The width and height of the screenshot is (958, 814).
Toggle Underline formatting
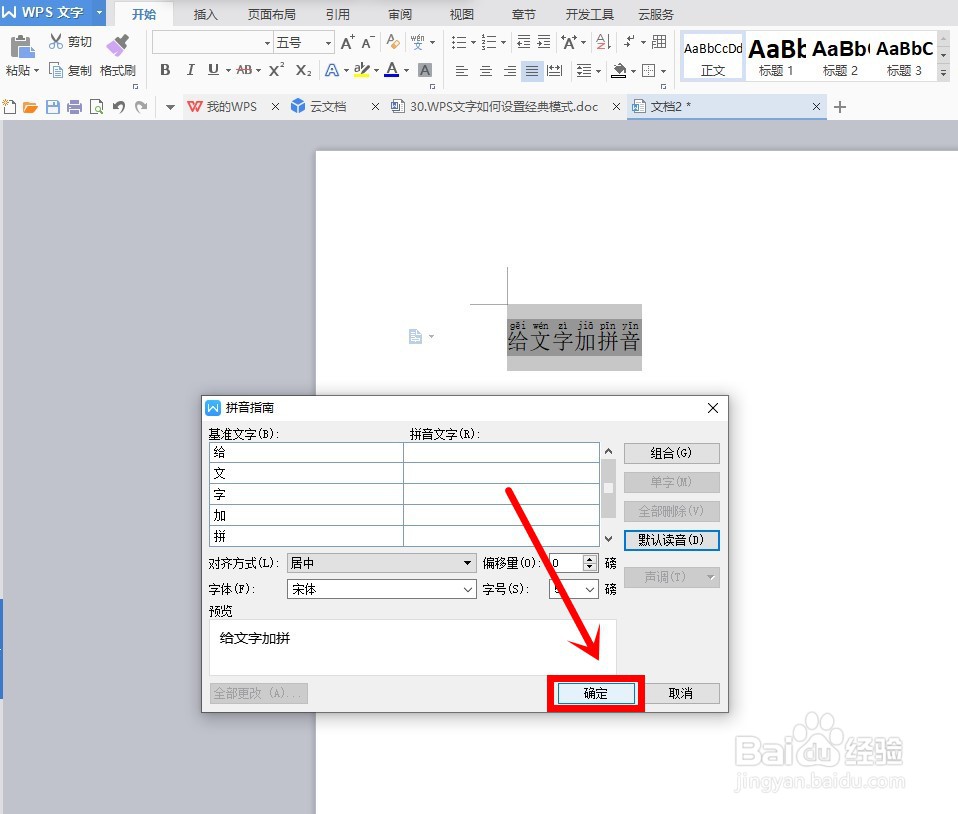[213, 70]
